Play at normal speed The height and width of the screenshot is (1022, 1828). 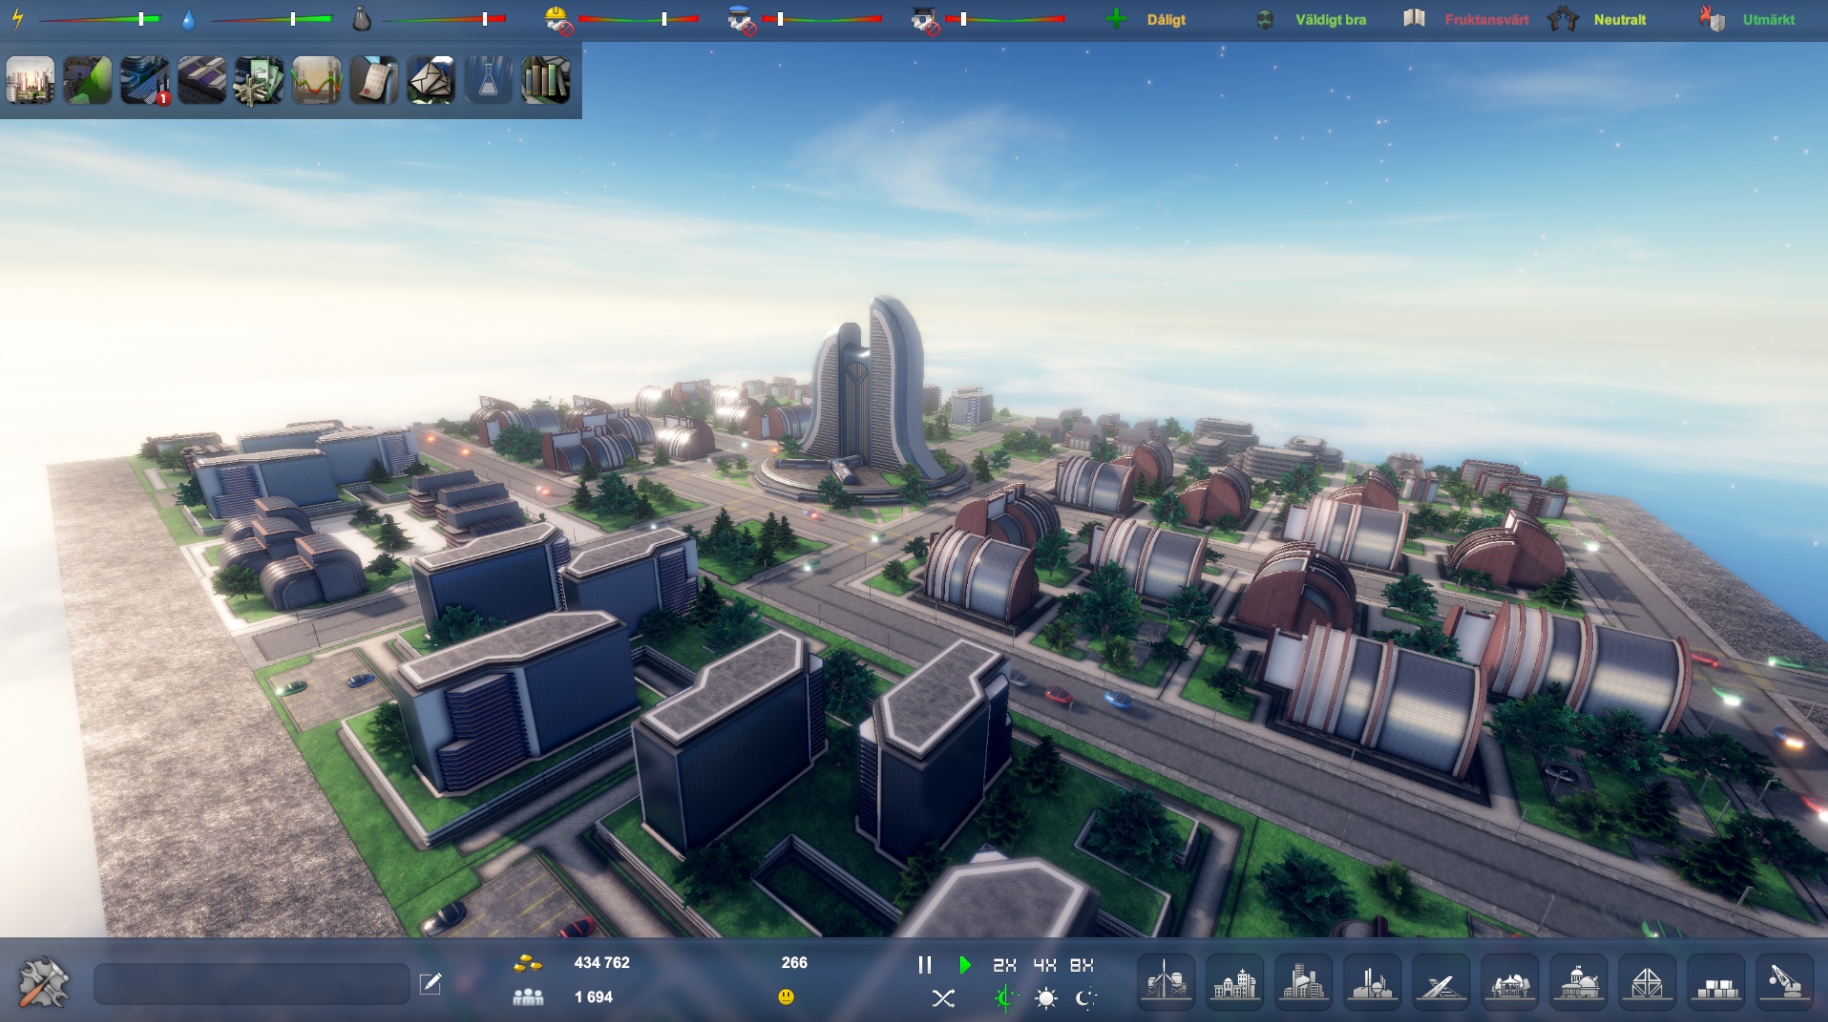tap(964, 965)
